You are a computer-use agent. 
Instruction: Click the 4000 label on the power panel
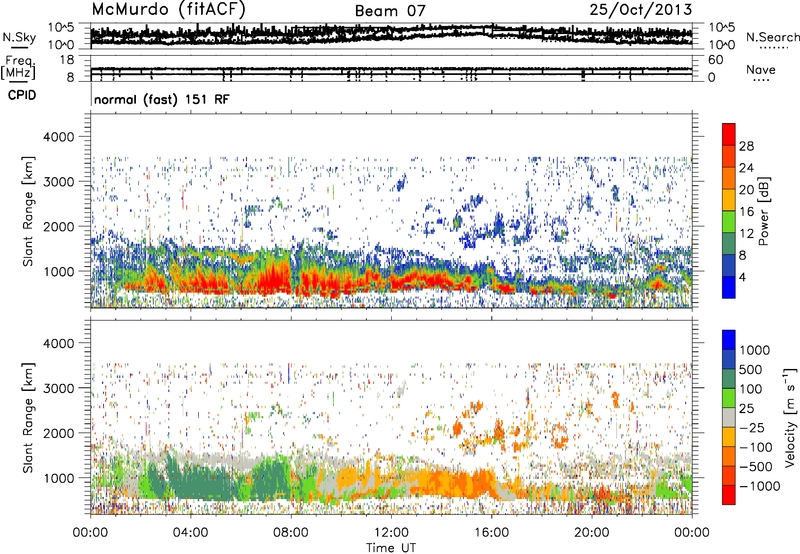(58, 137)
